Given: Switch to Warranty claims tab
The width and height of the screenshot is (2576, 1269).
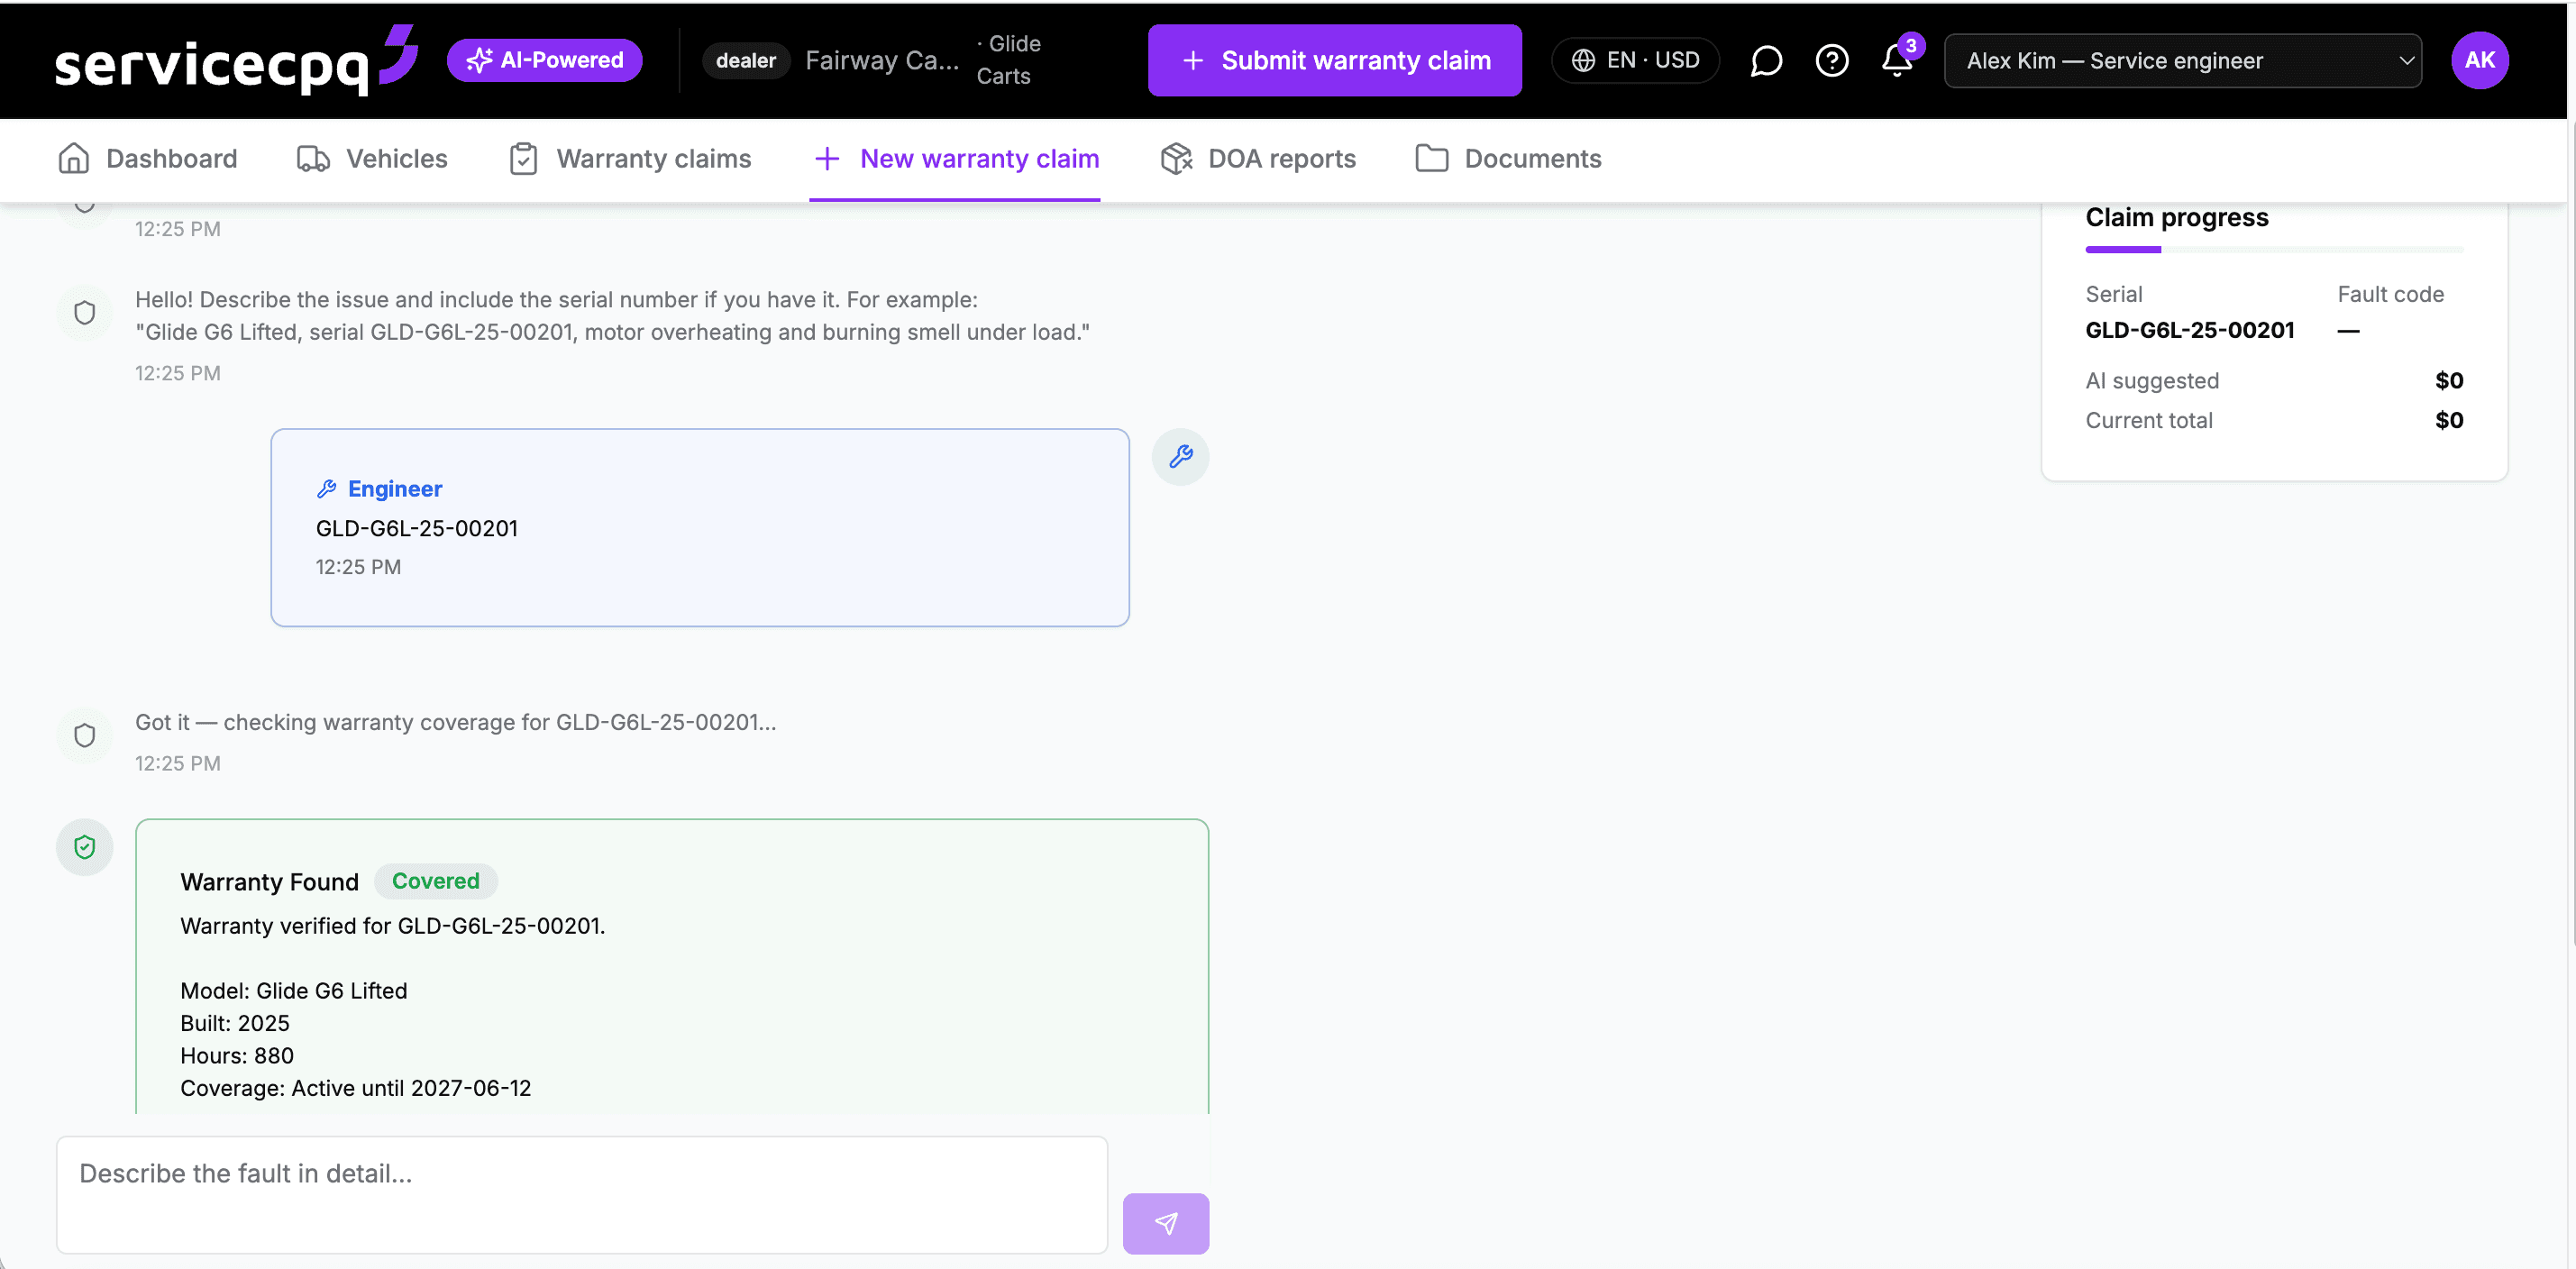Looking at the screenshot, I should click(x=630, y=158).
